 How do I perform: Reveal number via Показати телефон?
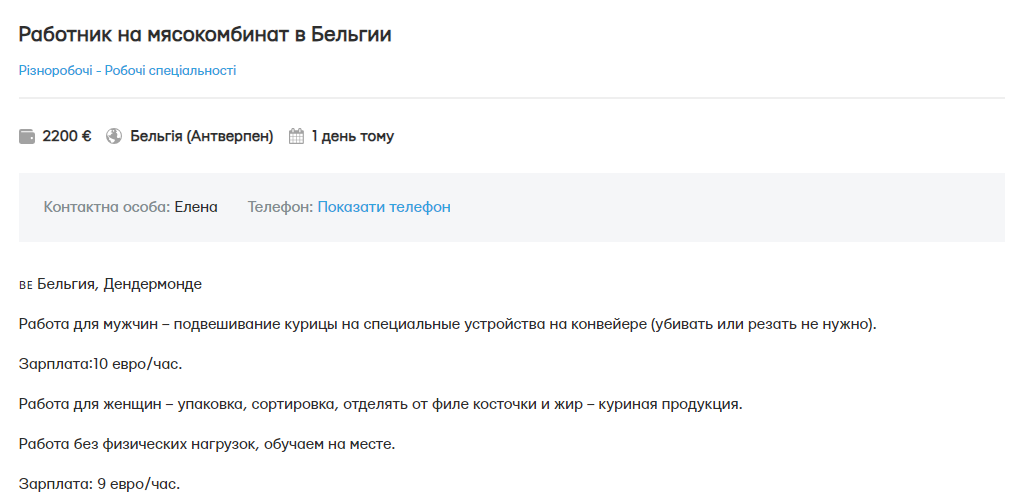click(x=384, y=207)
